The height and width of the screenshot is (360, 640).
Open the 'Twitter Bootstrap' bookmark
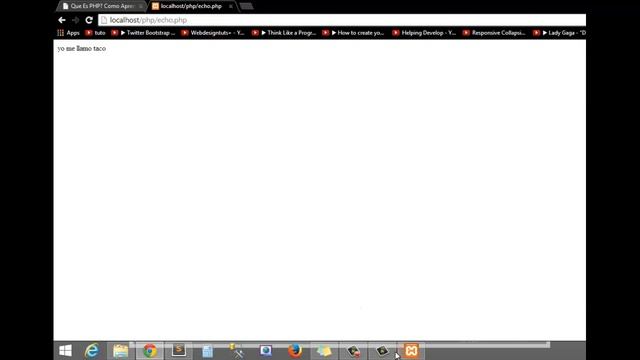pyautogui.click(x=143, y=33)
